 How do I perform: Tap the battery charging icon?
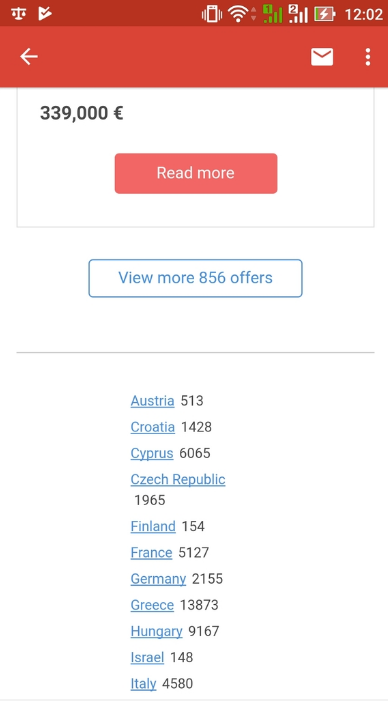(325, 14)
